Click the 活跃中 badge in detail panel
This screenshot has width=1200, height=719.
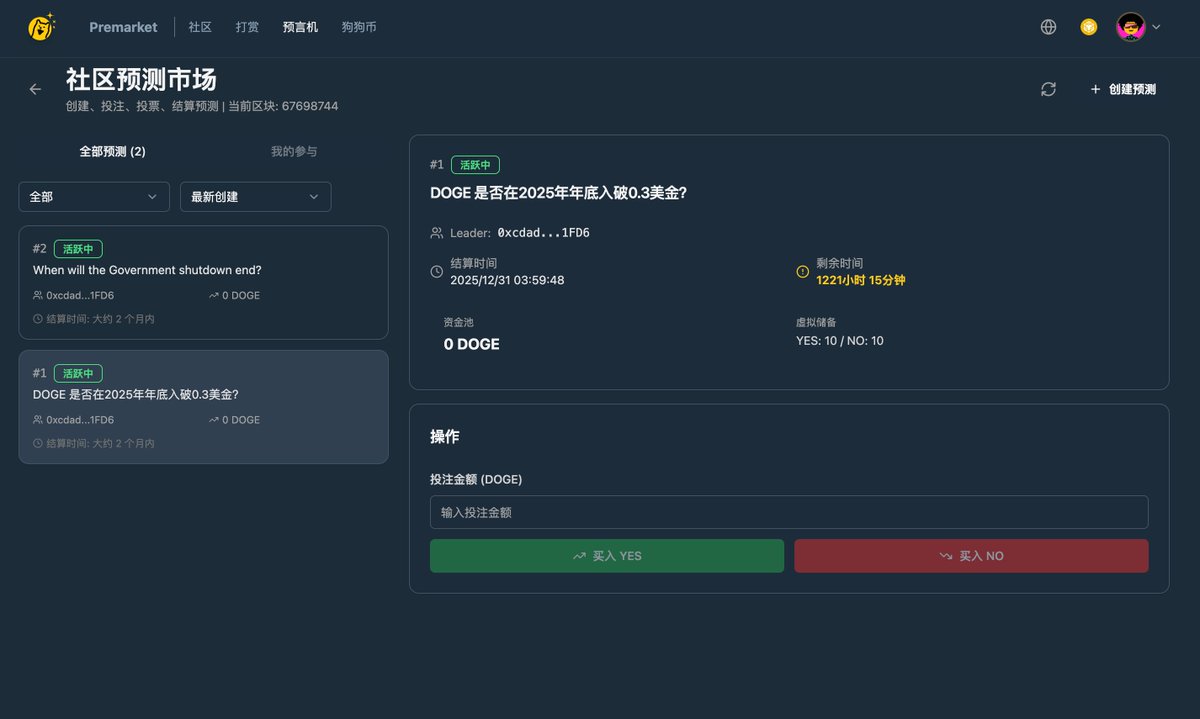click(x=475, y=165)
